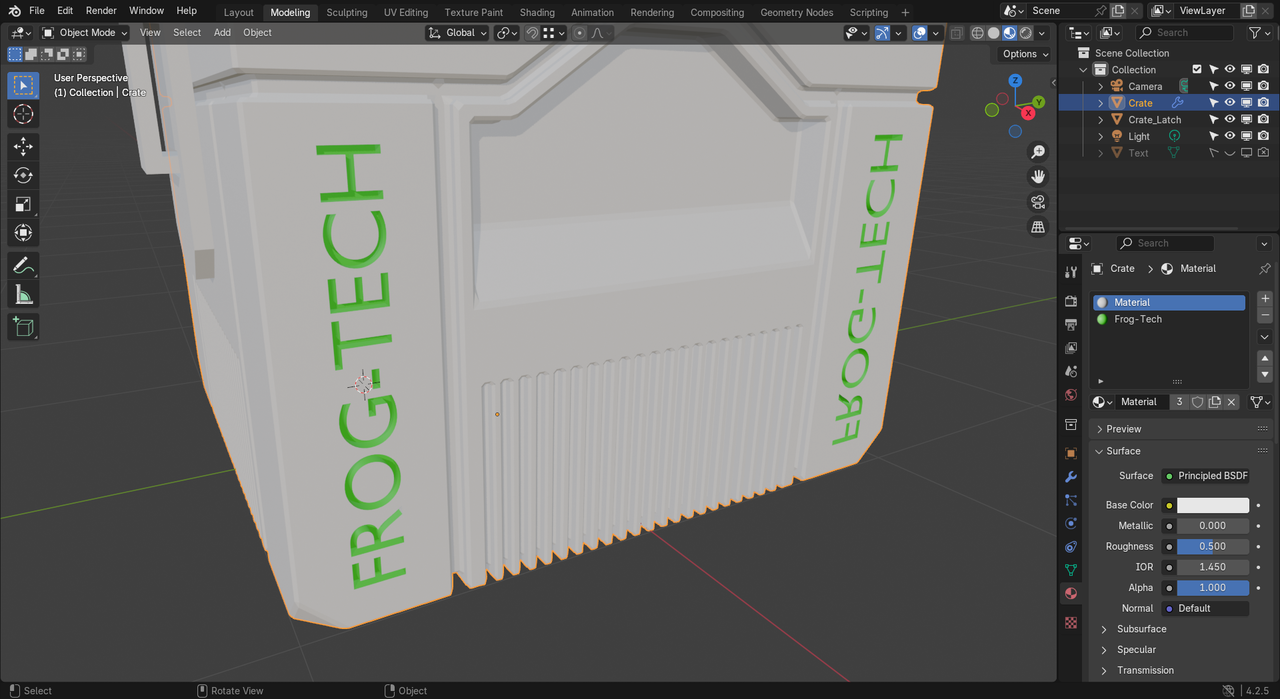Viewport: 1280px width, 699px height.
Task: Switch to Texture properties using the checker icon
Action: (1071, 622)
